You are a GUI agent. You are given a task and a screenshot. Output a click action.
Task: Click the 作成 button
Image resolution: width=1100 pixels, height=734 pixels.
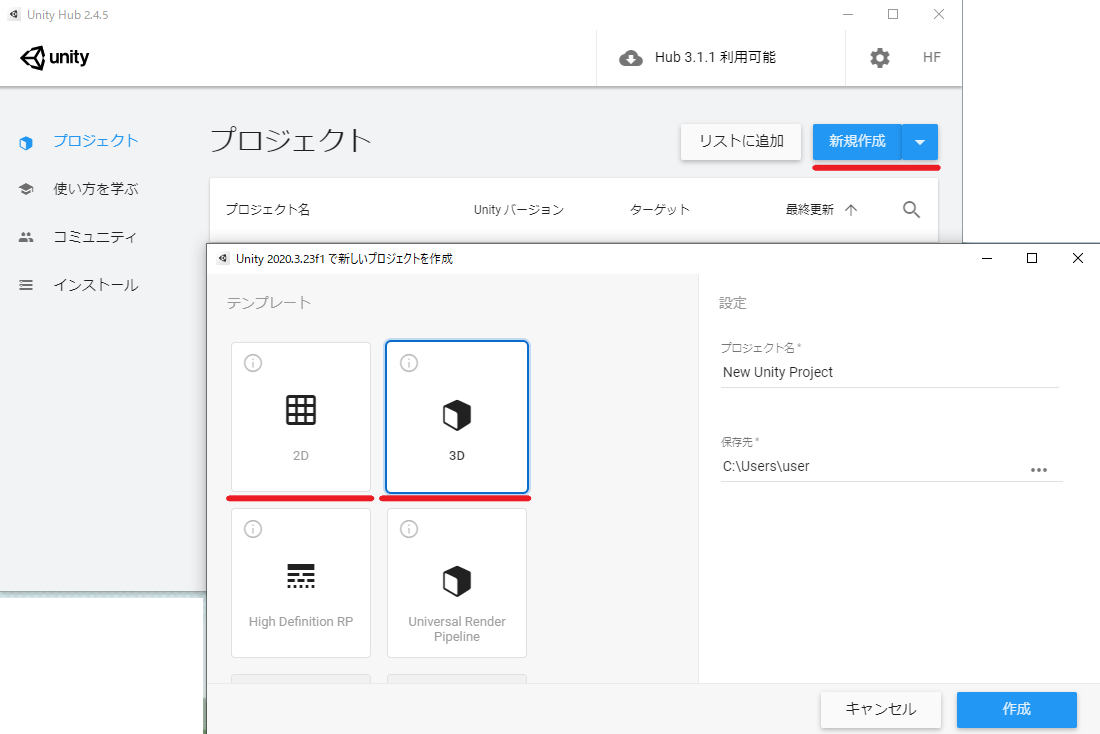[x=1017, y=709]
